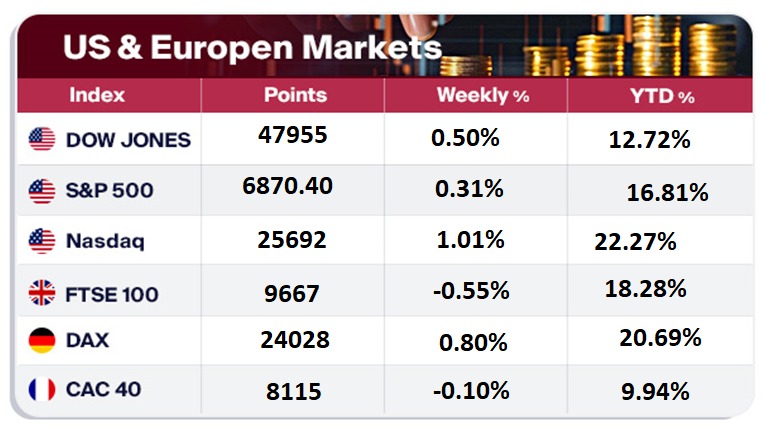Click the German flag beside DAX
Screen dimensions: 767x427
(42, 341)
